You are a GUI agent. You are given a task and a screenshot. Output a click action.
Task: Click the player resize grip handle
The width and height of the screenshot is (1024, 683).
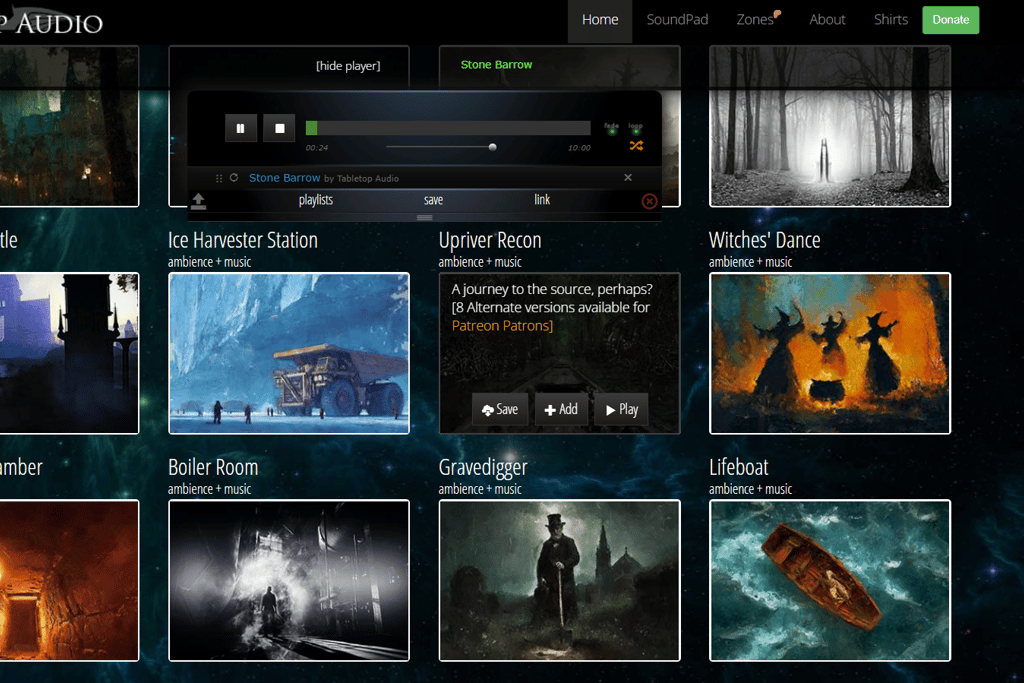pos(424,217)
